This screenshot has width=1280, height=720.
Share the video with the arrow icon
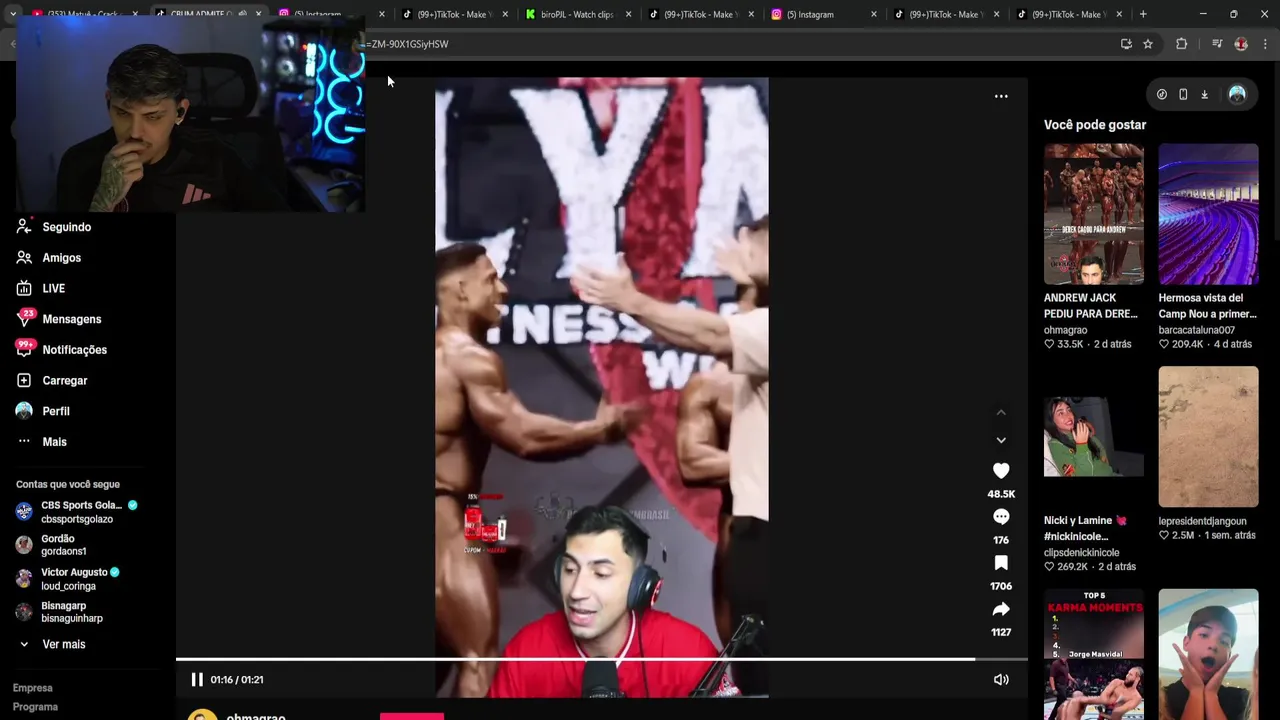click(1001, 609)
